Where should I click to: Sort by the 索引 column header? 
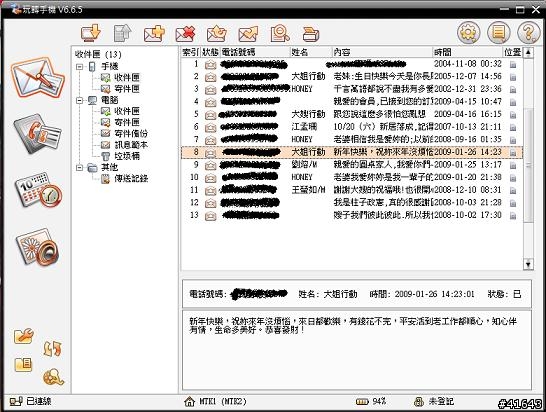(190, 52)
